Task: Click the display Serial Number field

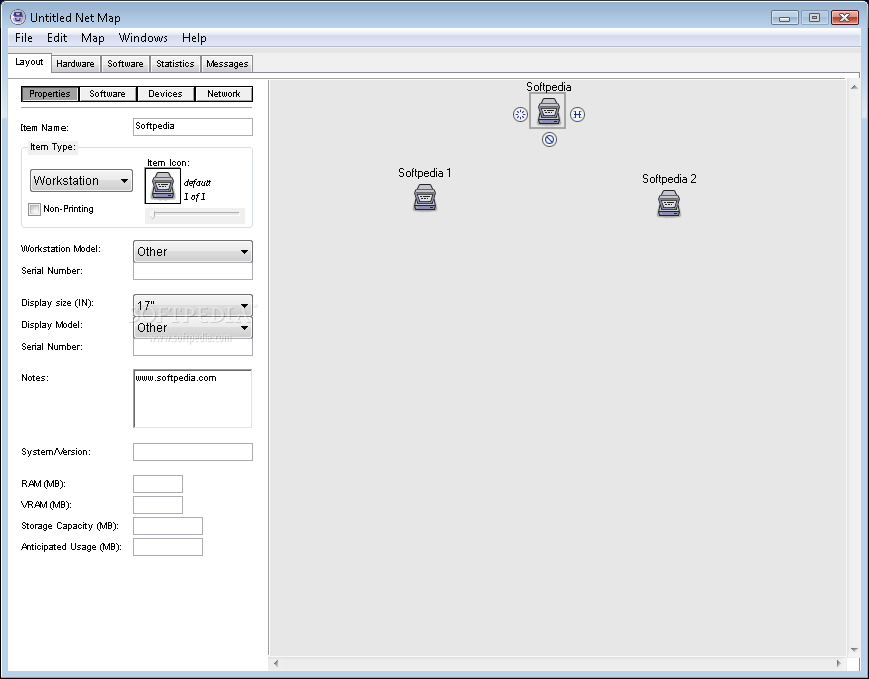Action: click(x=193, y=347)
